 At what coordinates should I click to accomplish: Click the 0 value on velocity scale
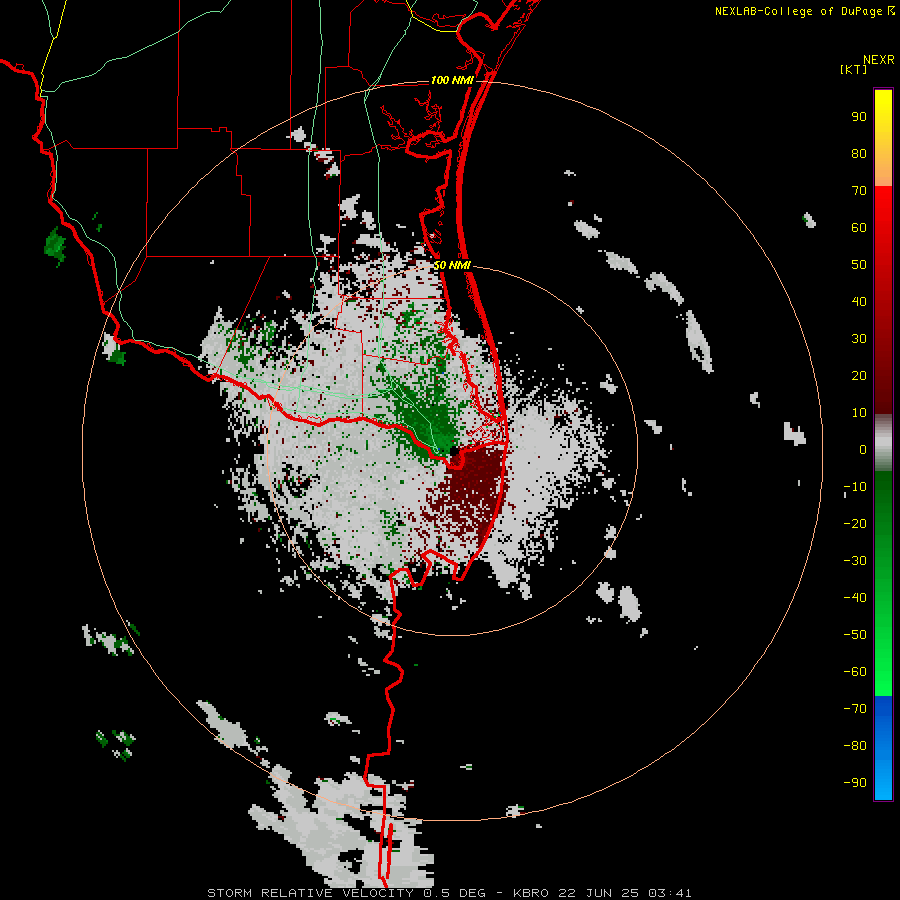coord(863,449)
